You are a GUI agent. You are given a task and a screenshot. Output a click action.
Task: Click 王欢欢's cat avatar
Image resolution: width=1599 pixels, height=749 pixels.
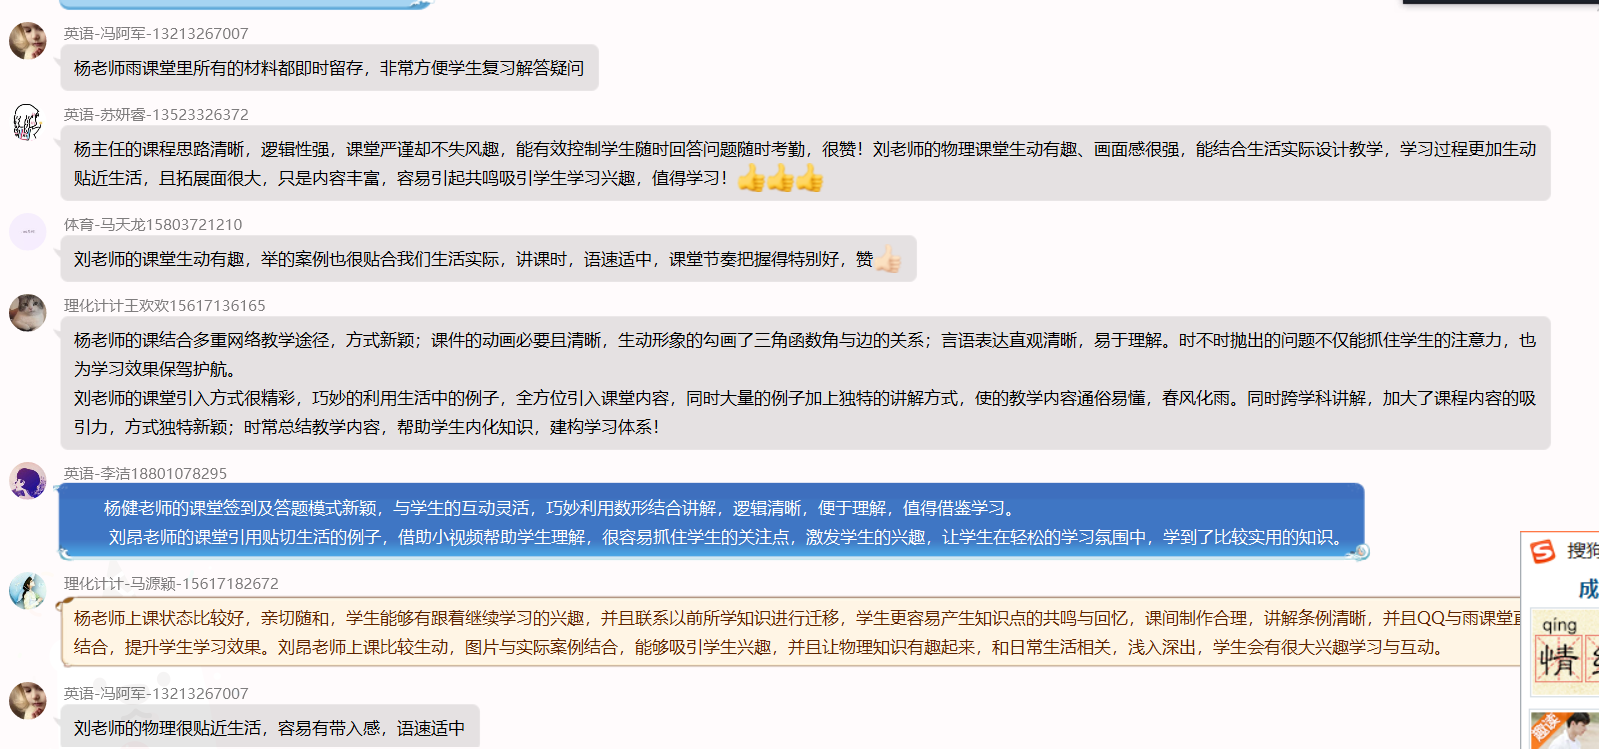[x=28, y=313]
